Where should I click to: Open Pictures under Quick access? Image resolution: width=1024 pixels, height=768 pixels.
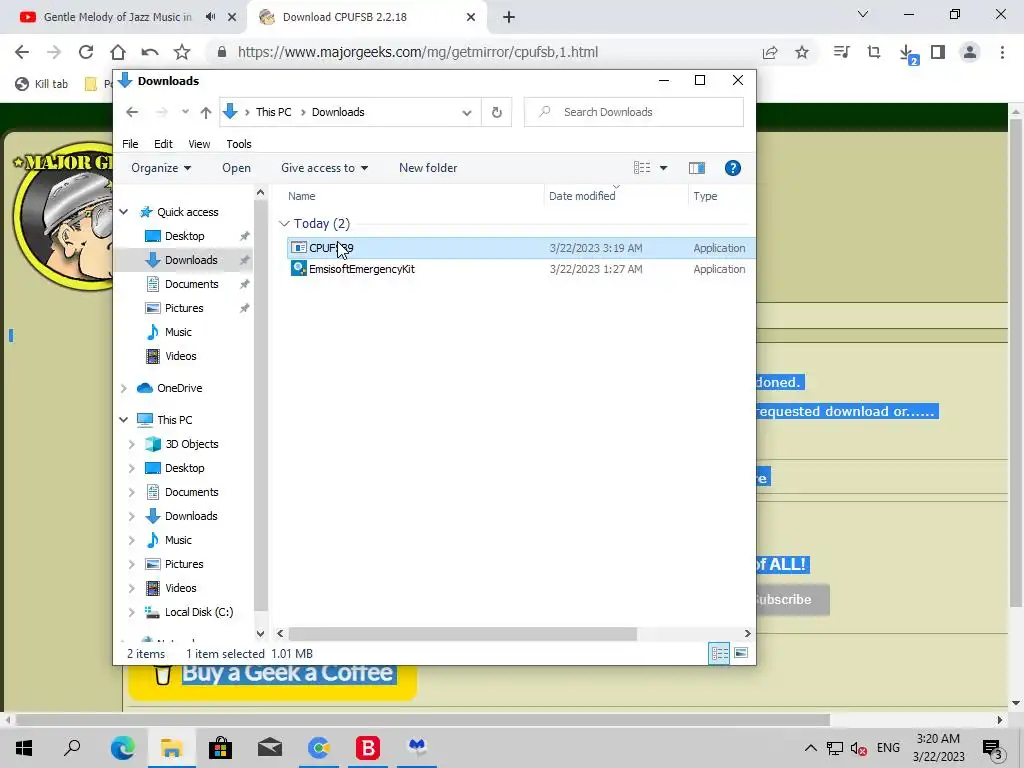[184, 308]
